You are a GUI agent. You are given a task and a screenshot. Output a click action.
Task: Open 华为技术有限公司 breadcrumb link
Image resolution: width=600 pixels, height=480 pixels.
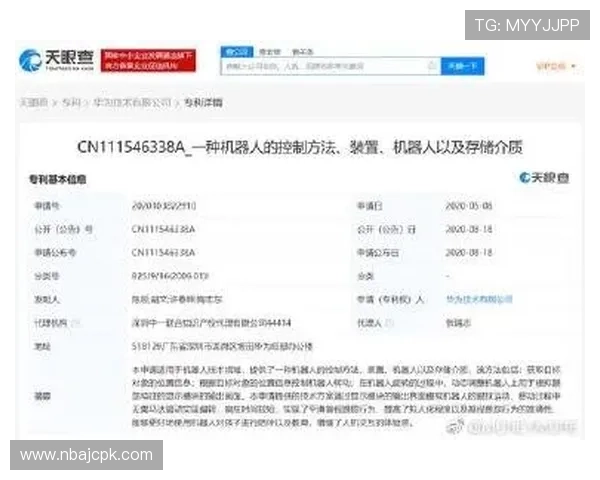132,103
